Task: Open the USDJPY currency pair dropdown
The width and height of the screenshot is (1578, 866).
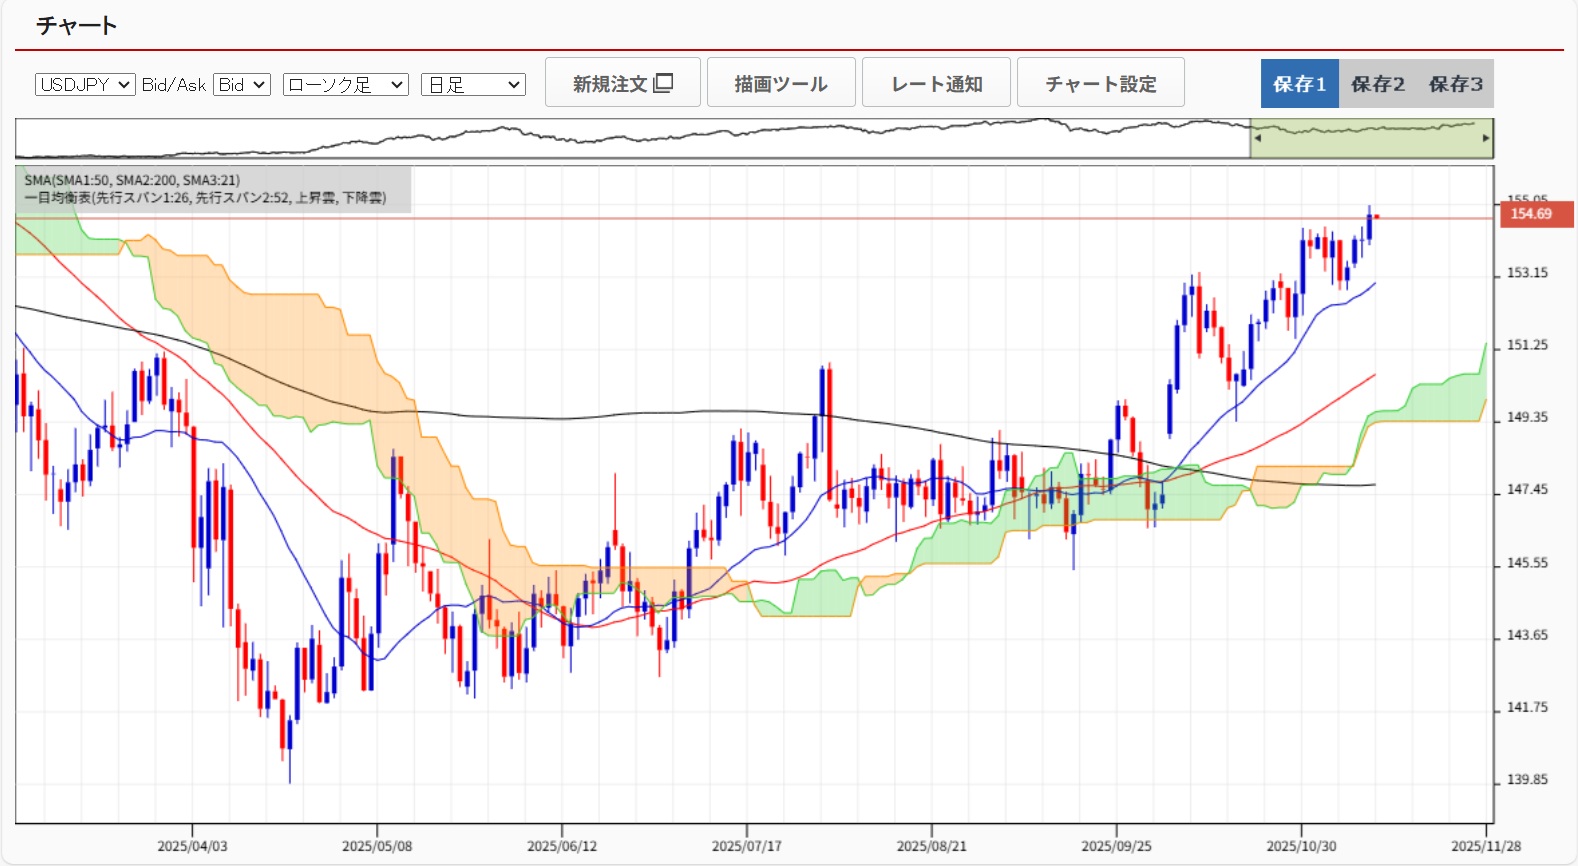Action: [x=85, y=85]
